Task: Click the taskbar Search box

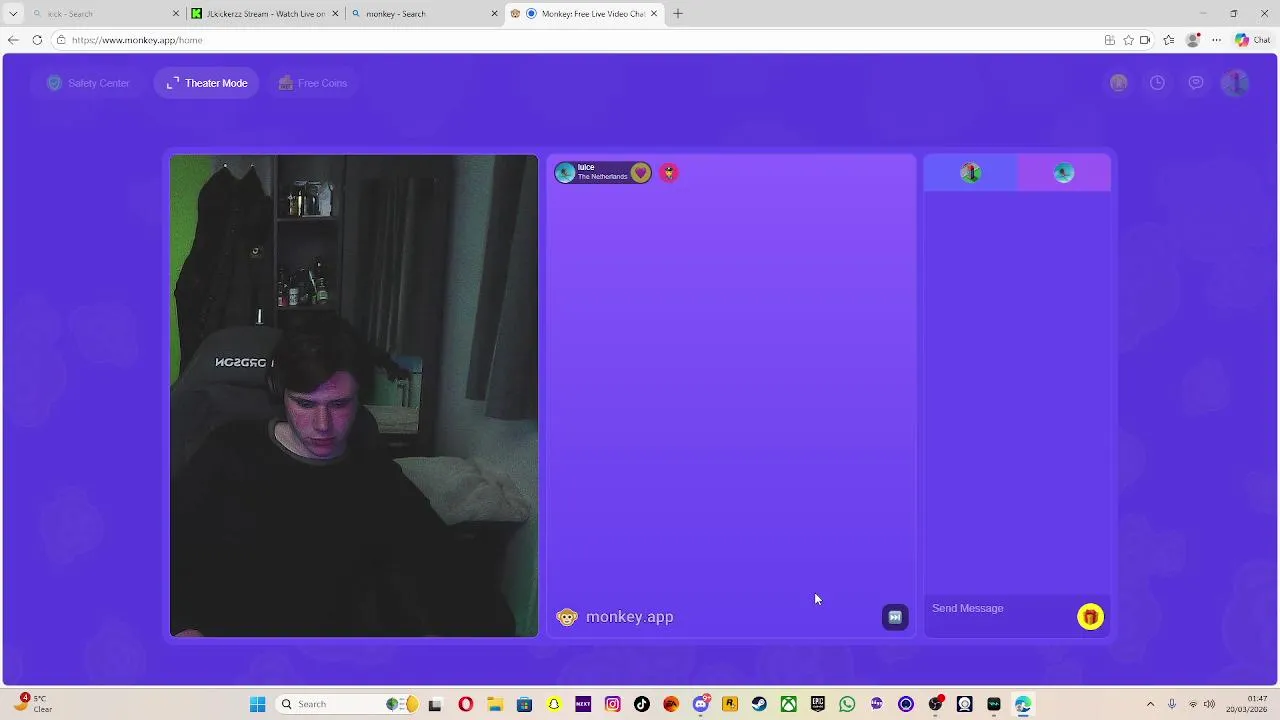Action: [x=346, y=704]
